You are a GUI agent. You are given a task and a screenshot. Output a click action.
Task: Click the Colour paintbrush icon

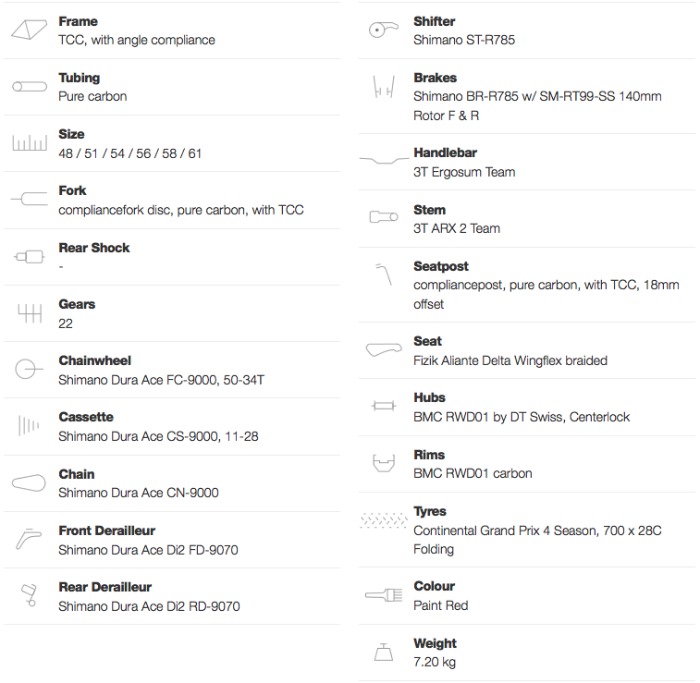[384, 595]
